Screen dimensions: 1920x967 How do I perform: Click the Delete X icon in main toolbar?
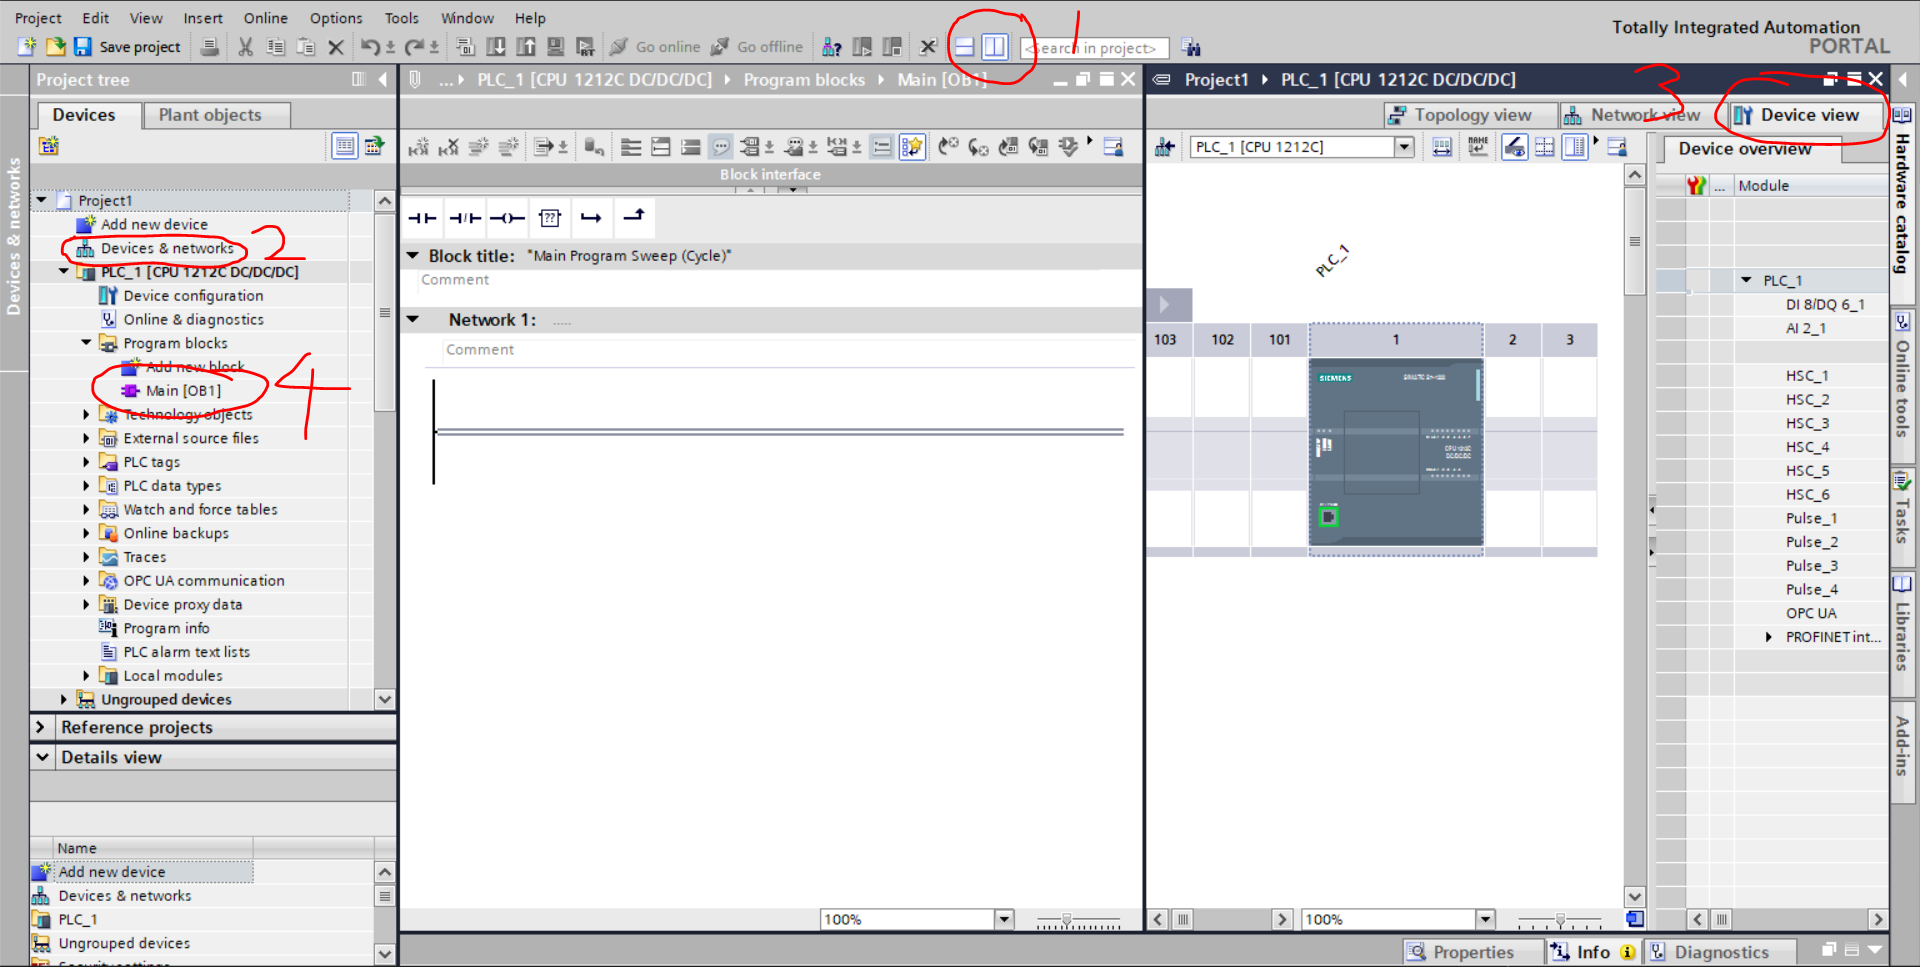[336, 47]
